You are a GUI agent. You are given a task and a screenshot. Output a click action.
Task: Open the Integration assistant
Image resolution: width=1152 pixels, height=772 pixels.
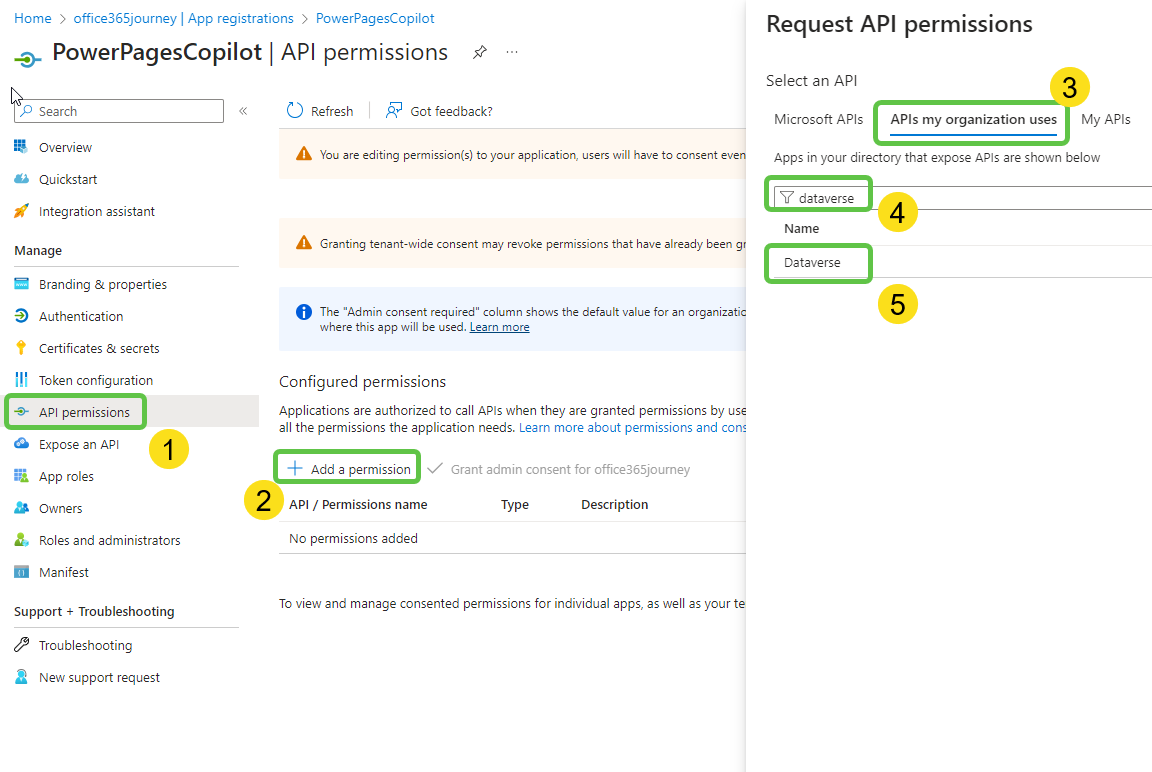94,211
